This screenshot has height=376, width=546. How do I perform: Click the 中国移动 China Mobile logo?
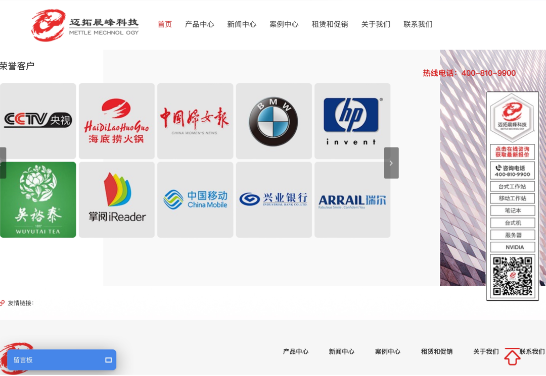195,200
